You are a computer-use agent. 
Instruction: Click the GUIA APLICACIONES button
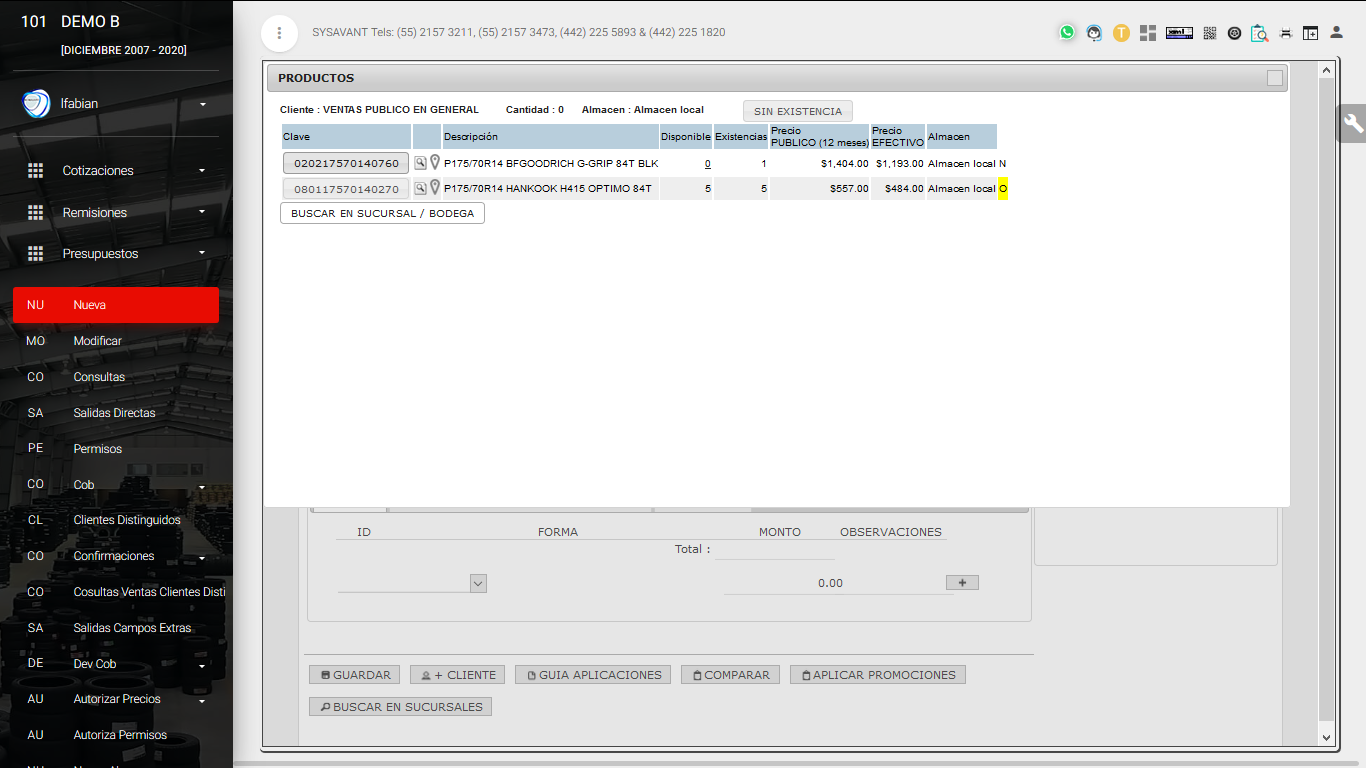[x=593, y=675]
